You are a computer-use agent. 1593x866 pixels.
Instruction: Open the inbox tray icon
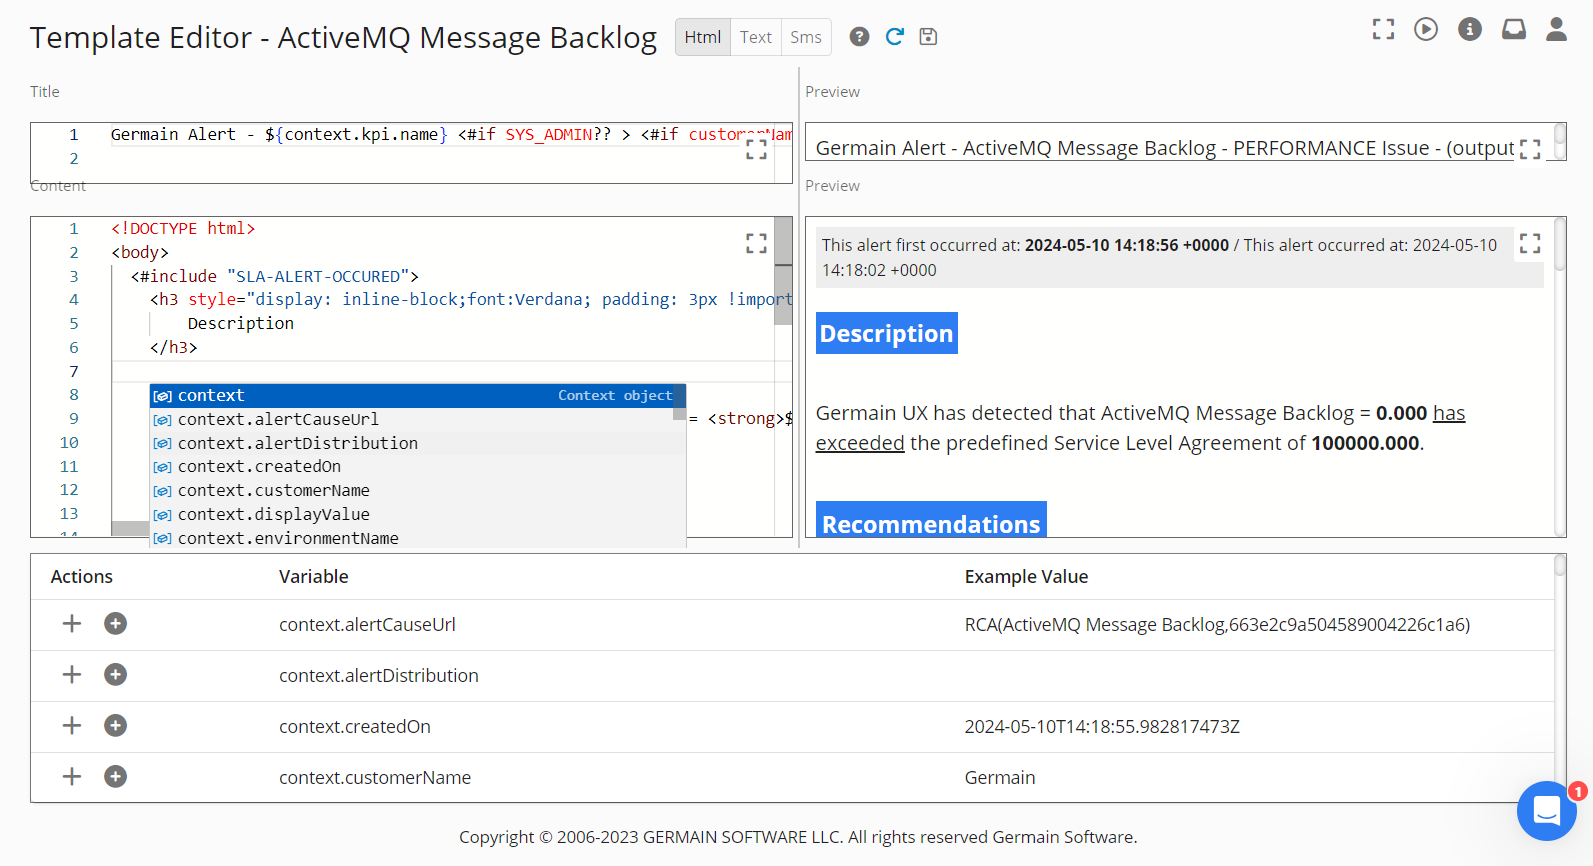(1513, 30)
